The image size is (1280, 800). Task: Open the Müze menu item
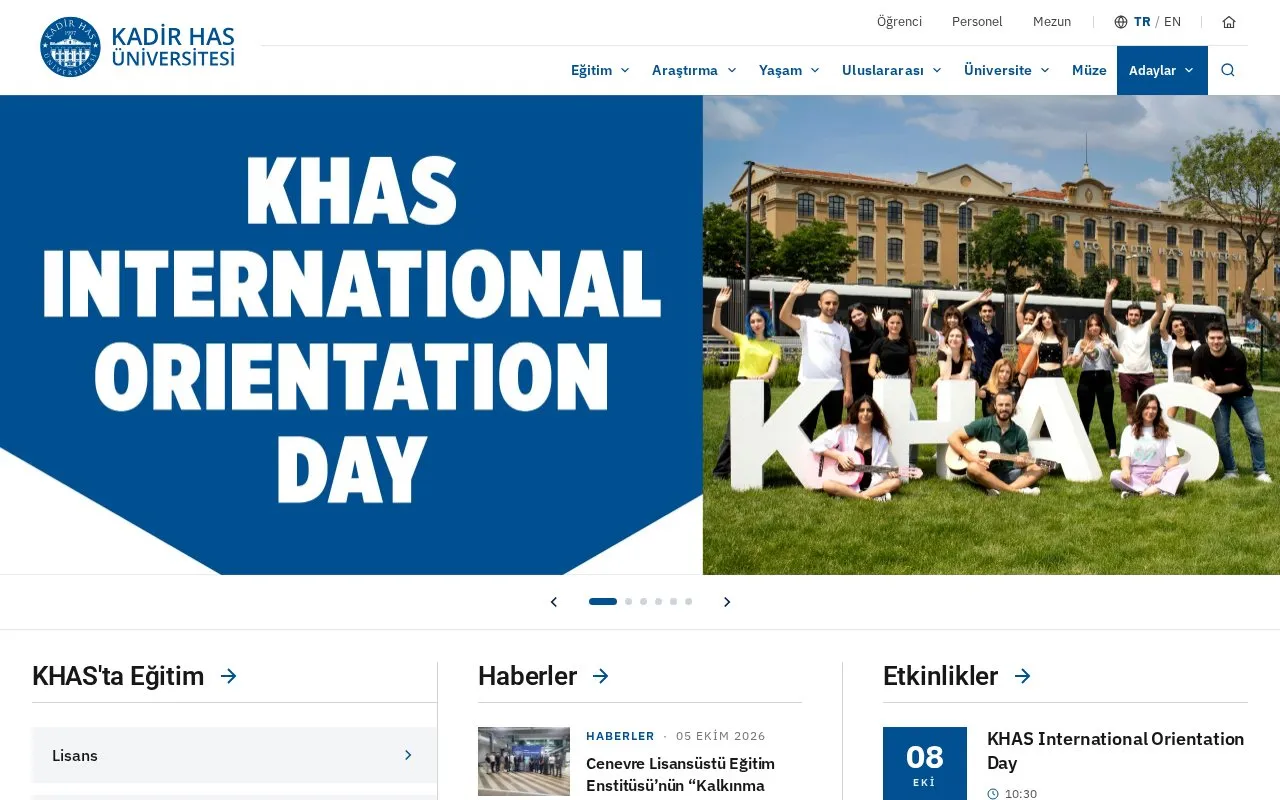[1089, 70]
